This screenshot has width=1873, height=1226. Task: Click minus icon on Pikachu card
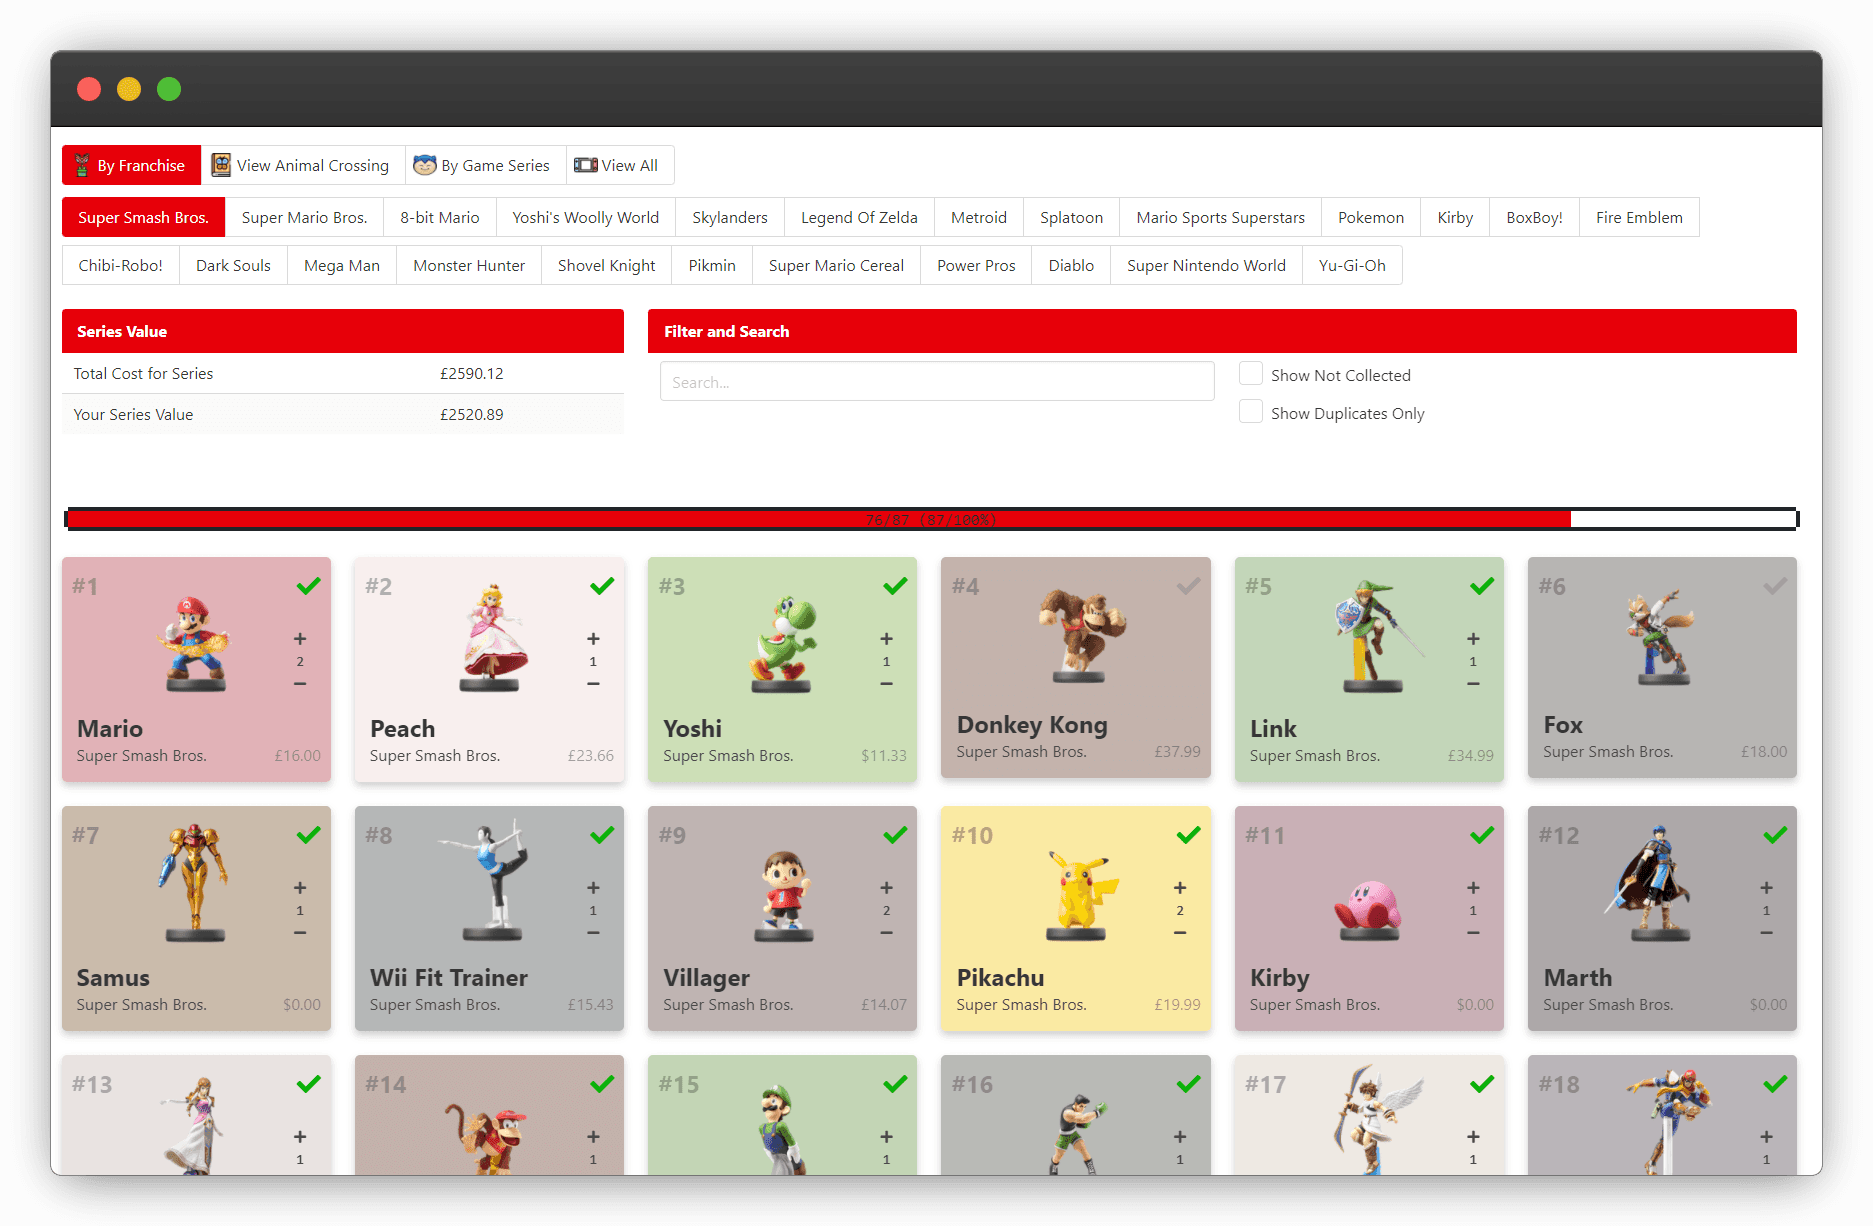coord(1180,933)
